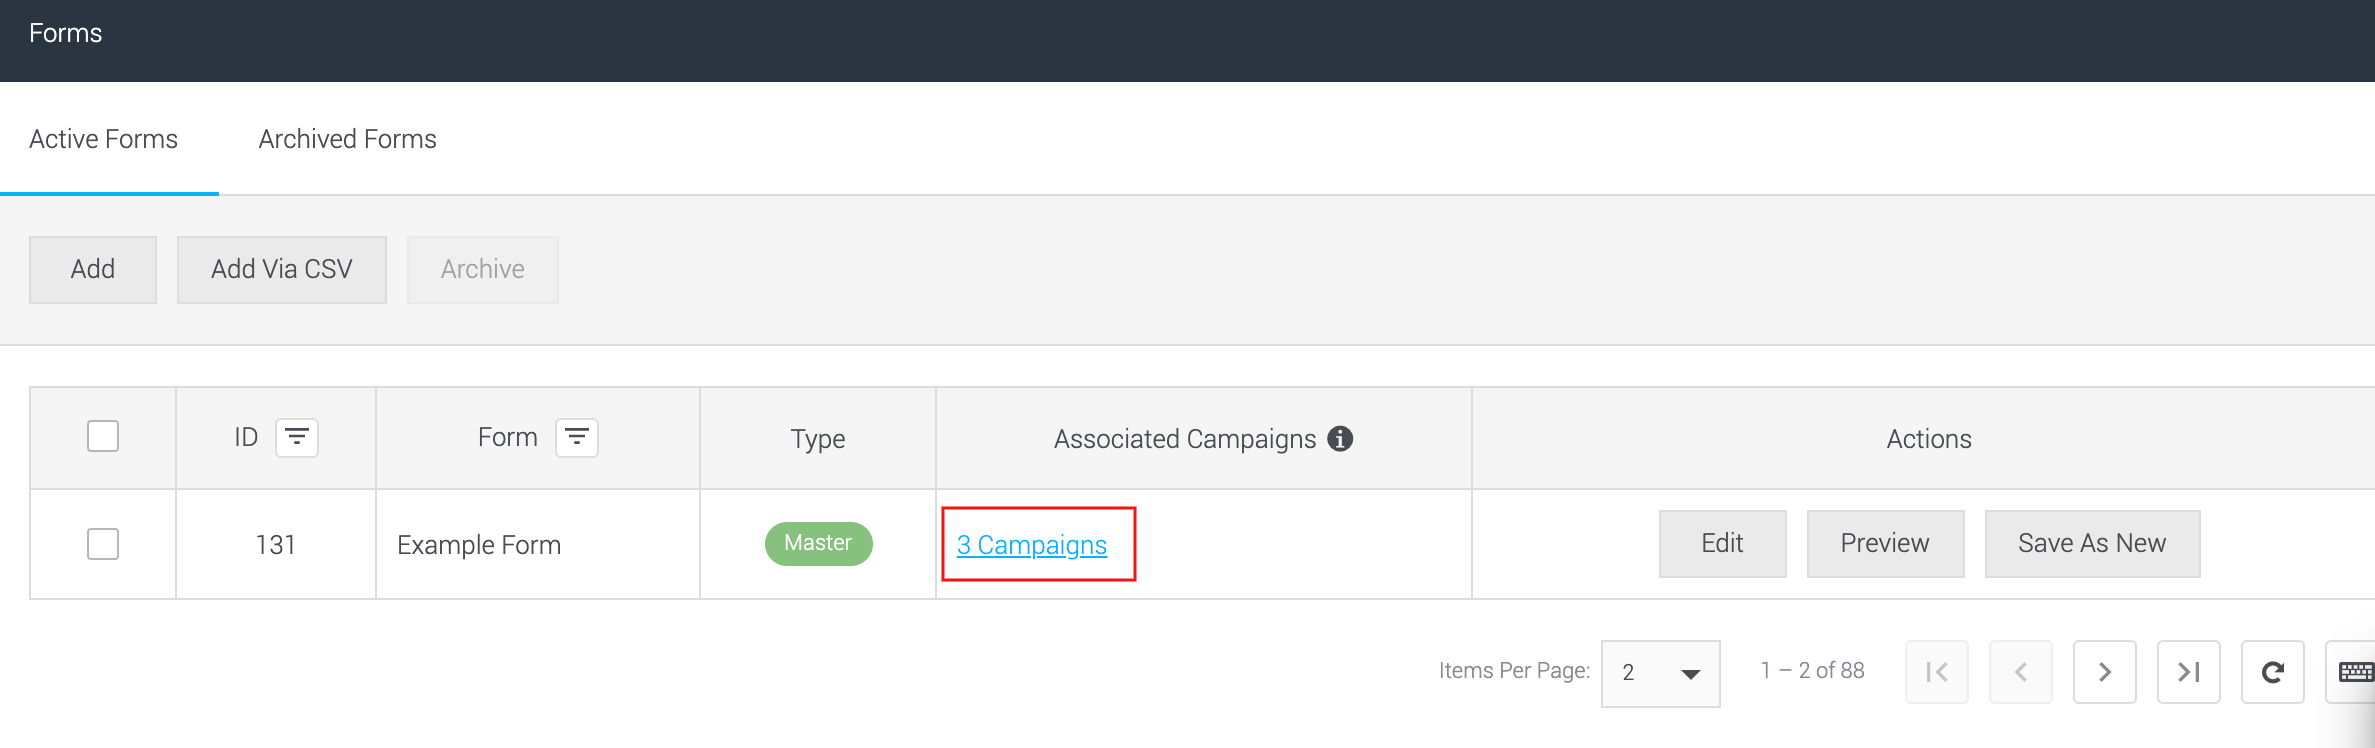Tick the select-all checkbox in header
Image resolution: width=2375 pixels, height=748 pixels.
[x=103, y=436]
